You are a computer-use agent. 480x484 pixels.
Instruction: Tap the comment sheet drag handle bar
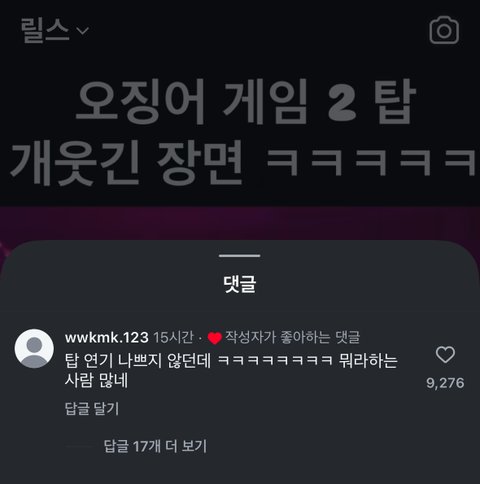[240, 256]
